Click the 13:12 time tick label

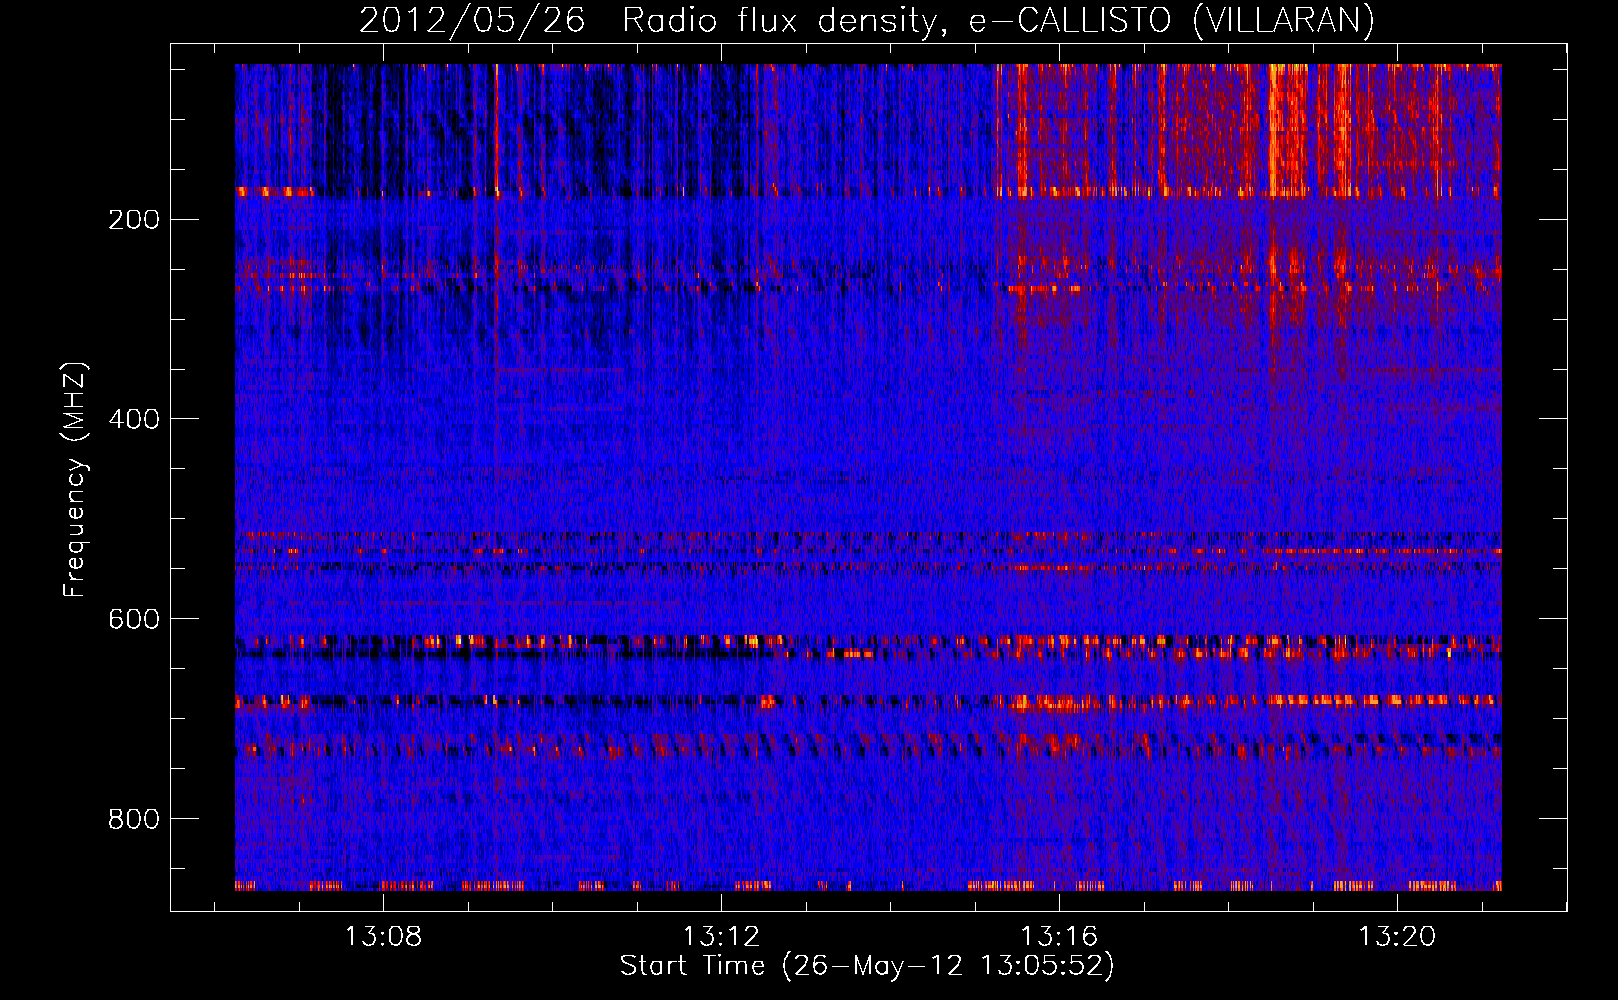coord(721,937)
